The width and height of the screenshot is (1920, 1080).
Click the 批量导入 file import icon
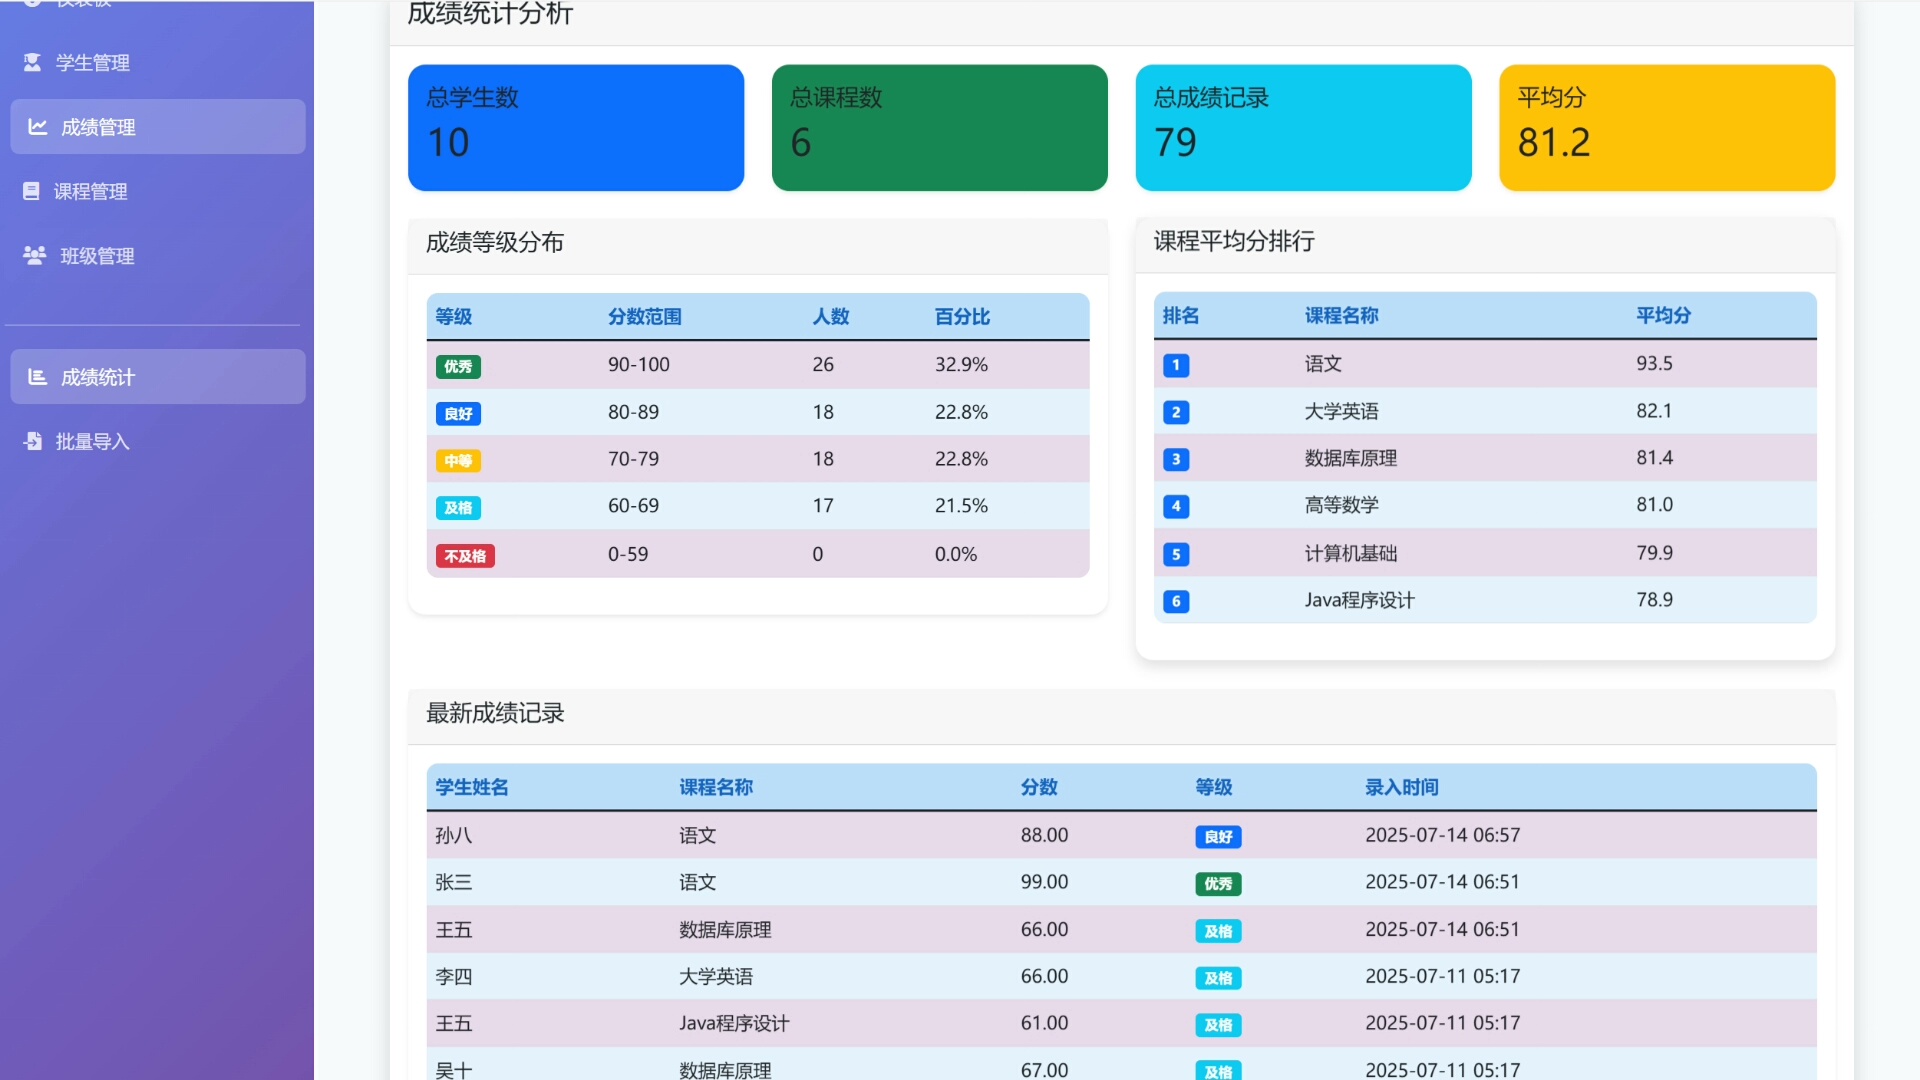point(32,441)
